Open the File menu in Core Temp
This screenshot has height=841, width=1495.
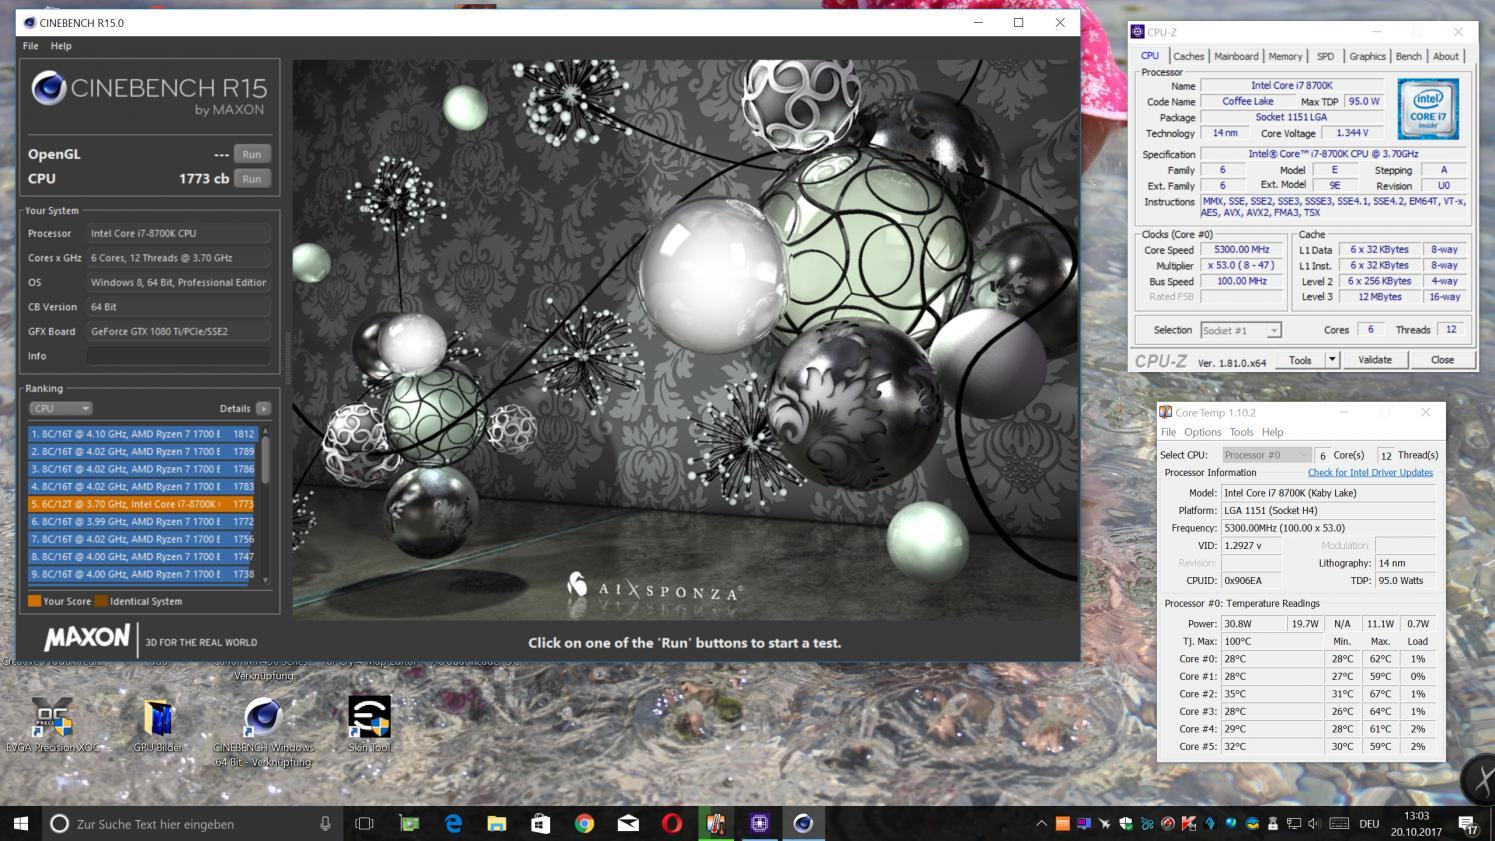(1168, 432)
